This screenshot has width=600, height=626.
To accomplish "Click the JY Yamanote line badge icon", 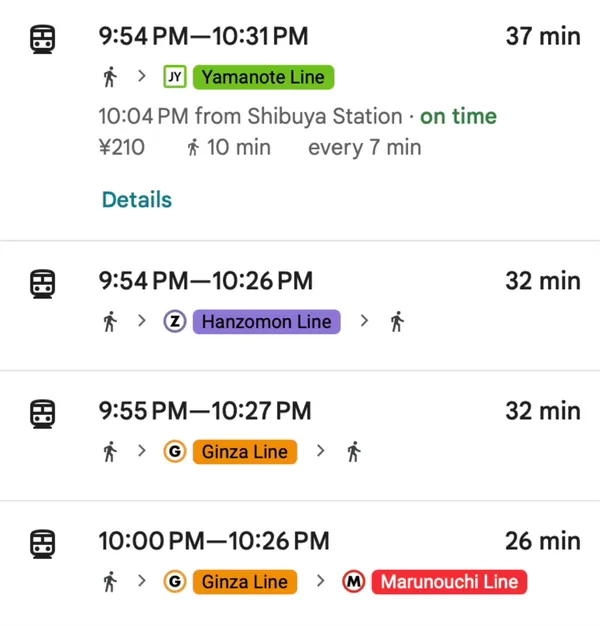I will (175, 77).
